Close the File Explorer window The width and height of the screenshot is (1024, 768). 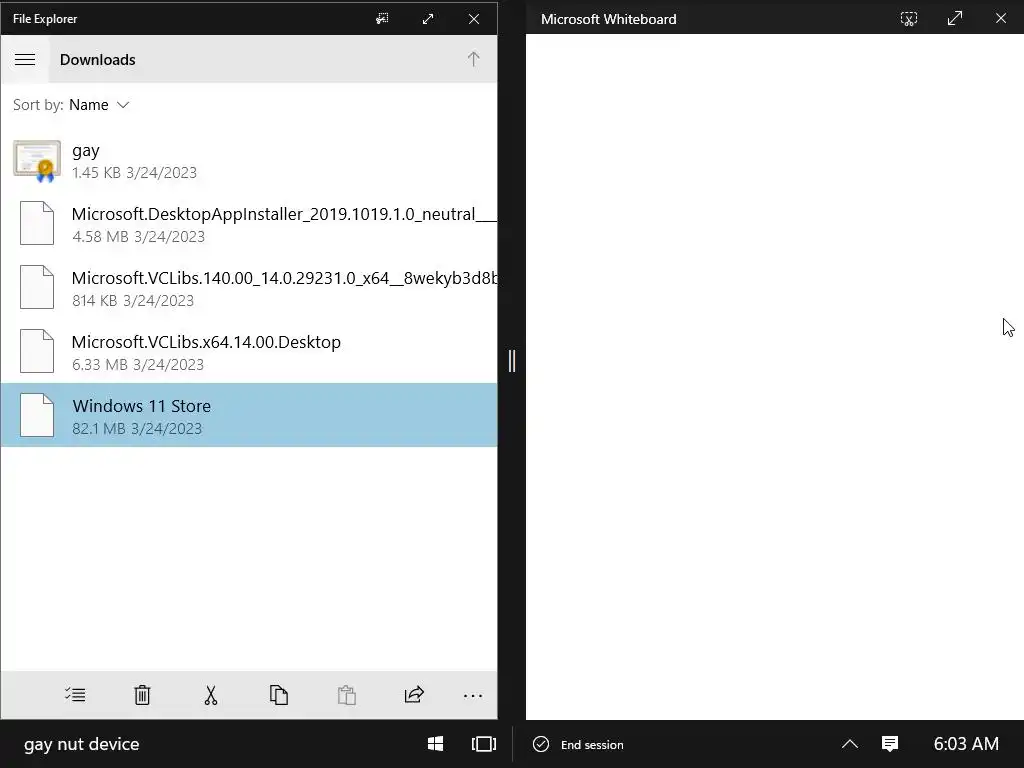click(474, 19)
